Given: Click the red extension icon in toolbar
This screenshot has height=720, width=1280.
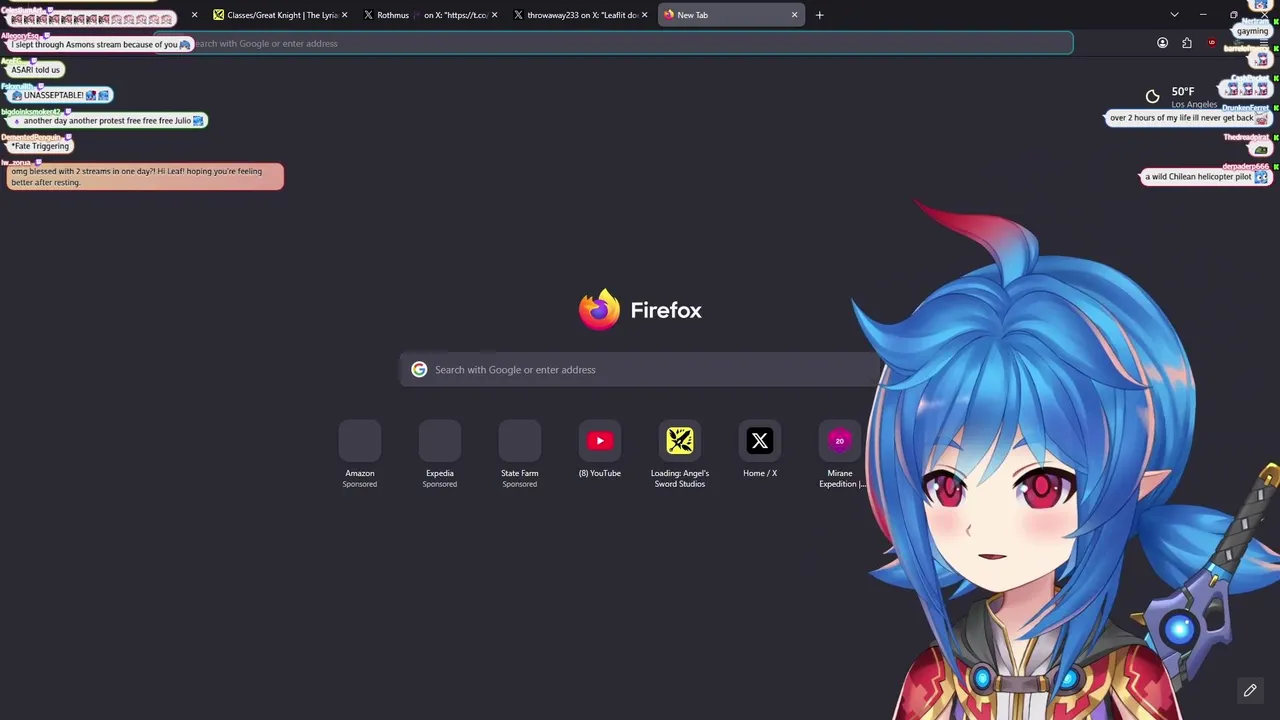Looking at the screenshot, I should point(1212,43).
